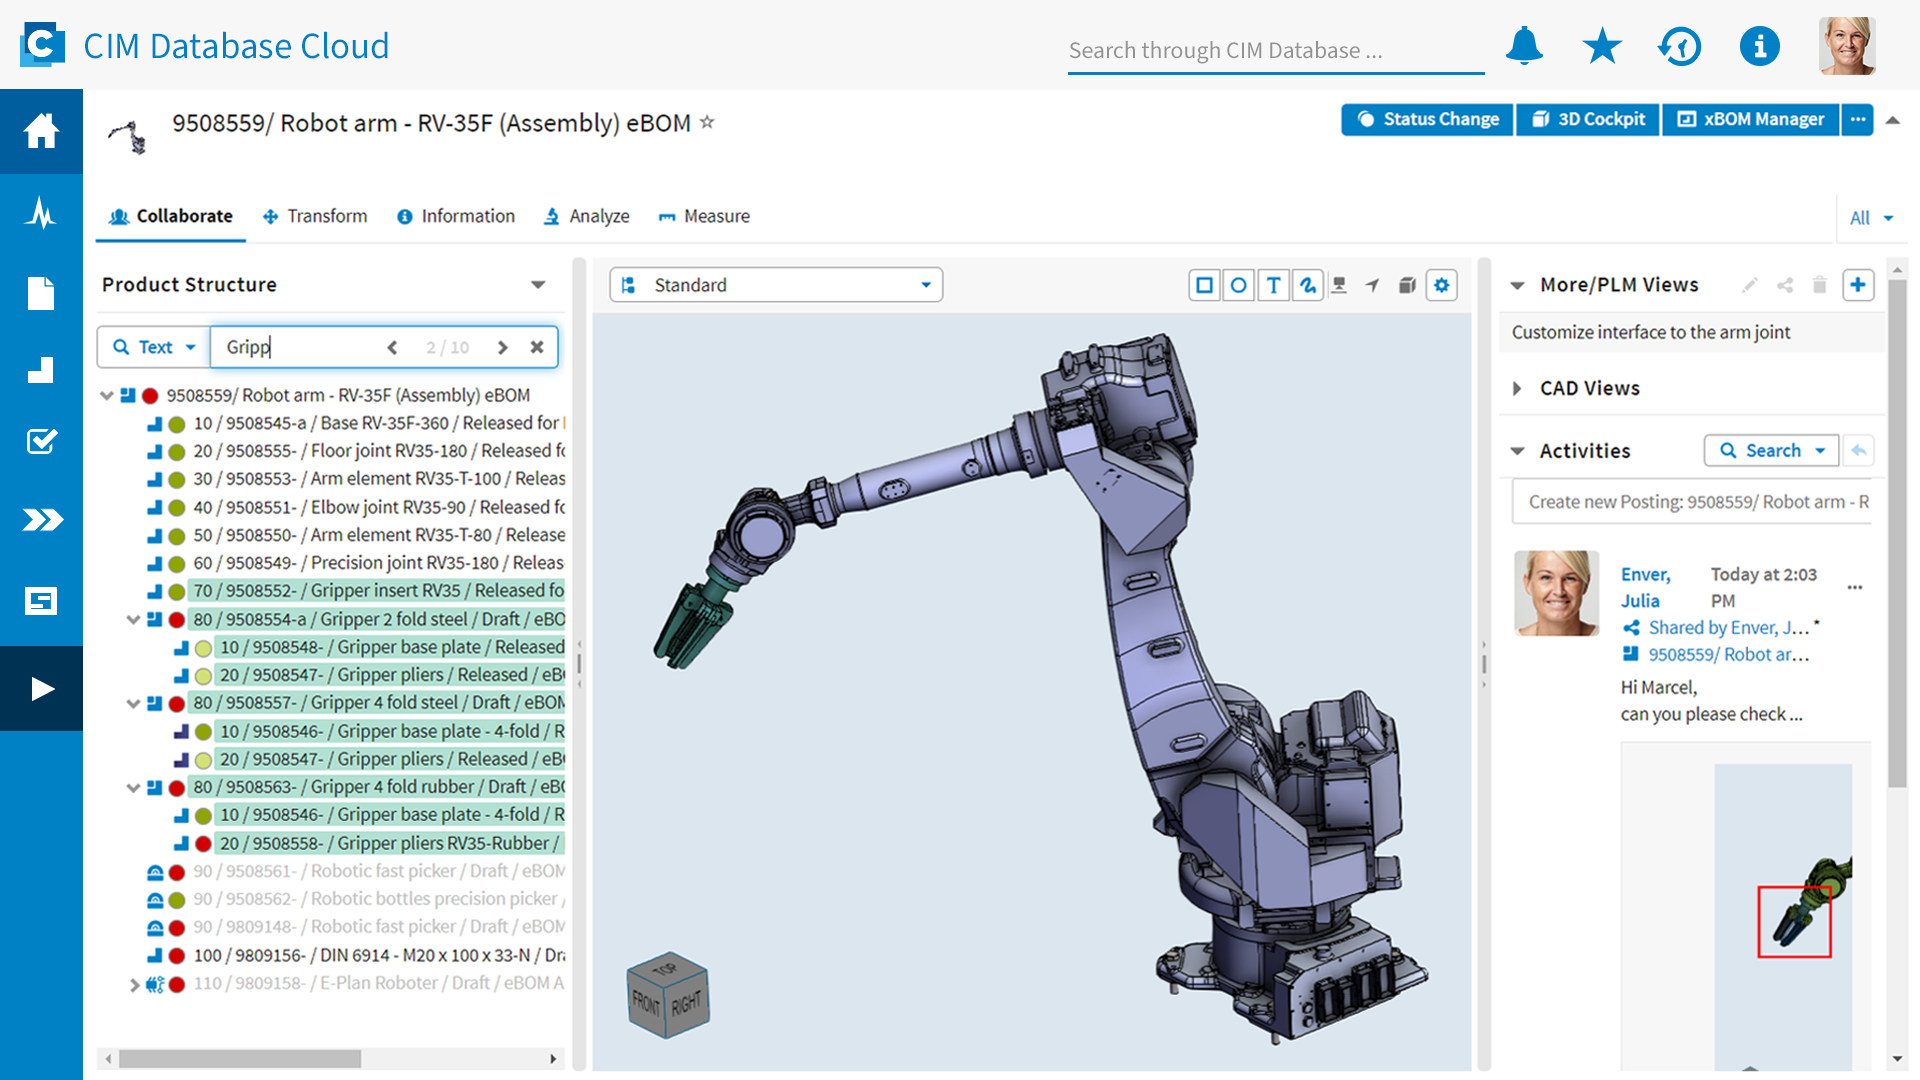Collapse the More/PLM Views section

pyautogui.click(x=1517, y=286)
